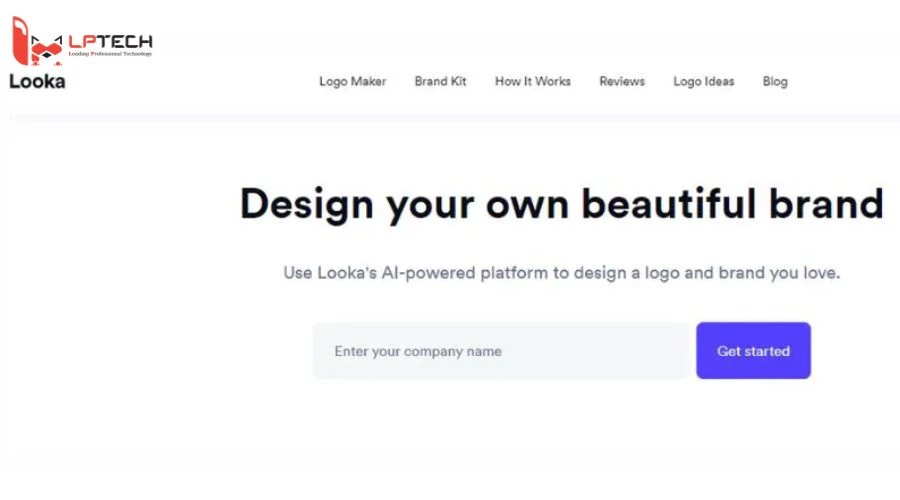Visit the Blog link

click(x=775, y=82)
